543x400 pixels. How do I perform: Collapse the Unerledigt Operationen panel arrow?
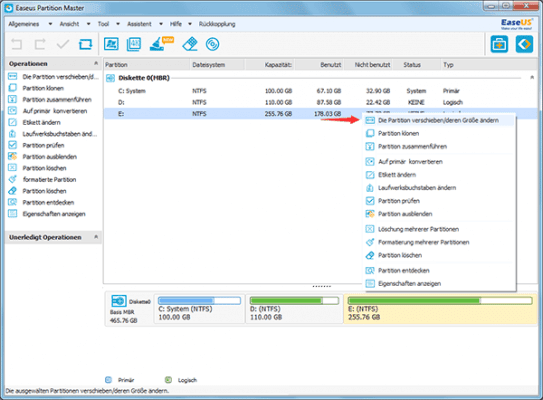coord(96,237)
